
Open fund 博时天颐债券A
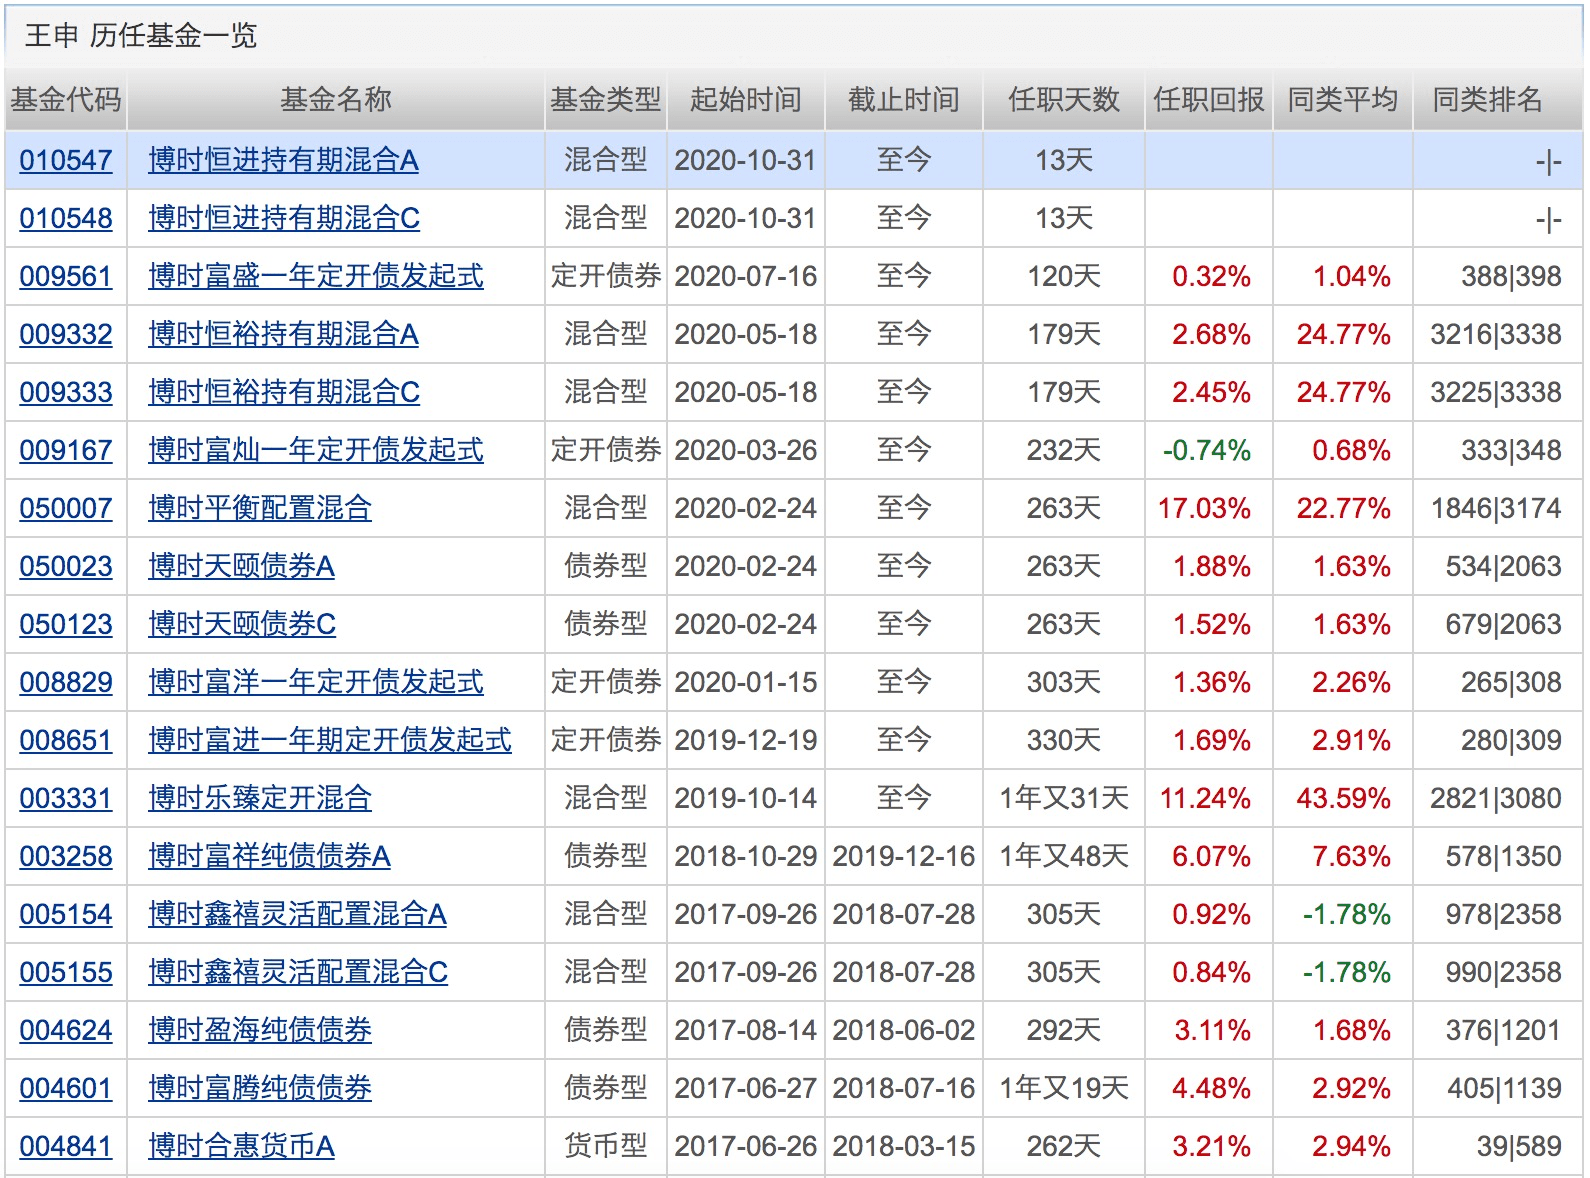click(241, 566)
